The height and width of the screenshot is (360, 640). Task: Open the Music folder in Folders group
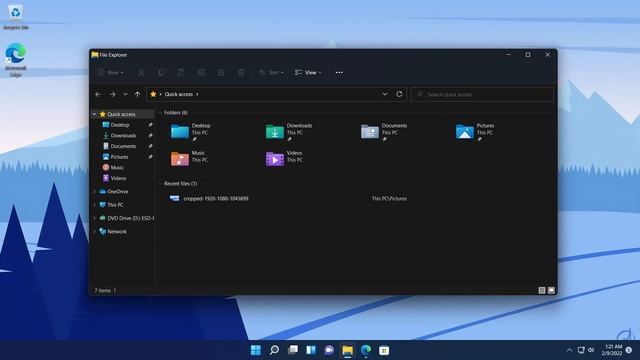coord(189,158)
